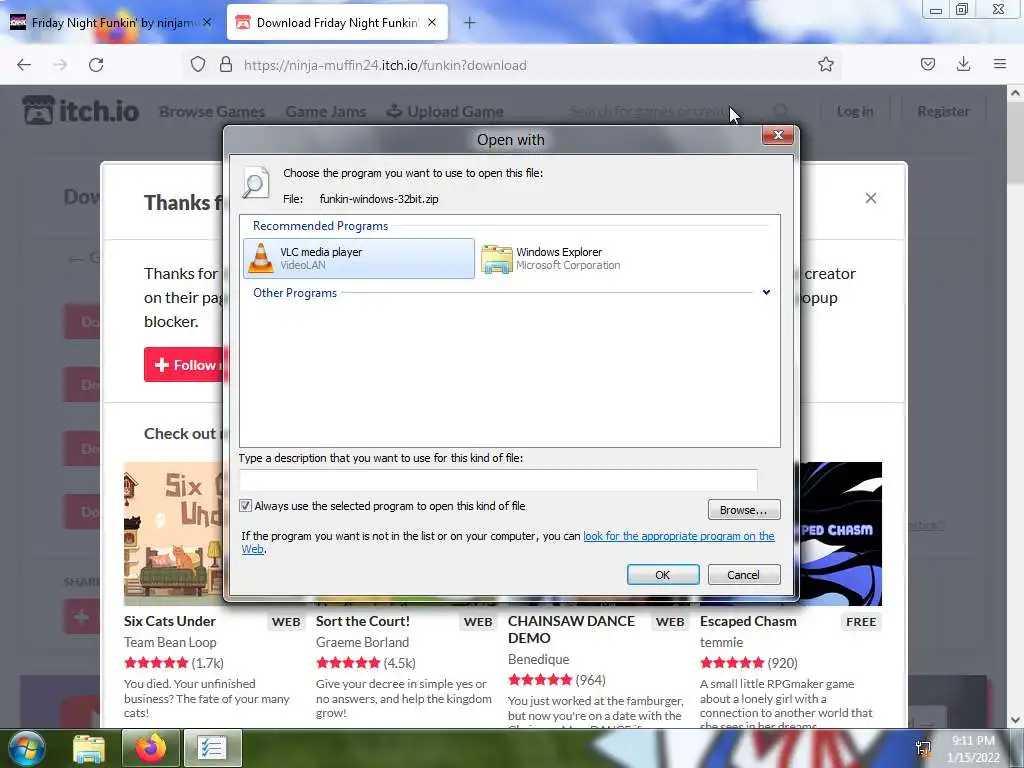Image resolution: width=1024 pixels, height=768 pixels.
Task: Close the Thanks popup on itch.io
Action: coord(871,198)
